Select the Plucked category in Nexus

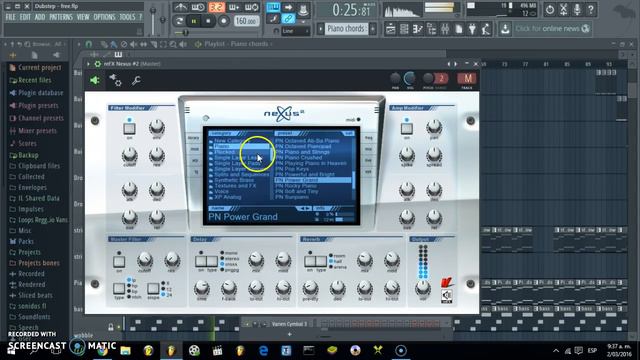tap(224, 152)
